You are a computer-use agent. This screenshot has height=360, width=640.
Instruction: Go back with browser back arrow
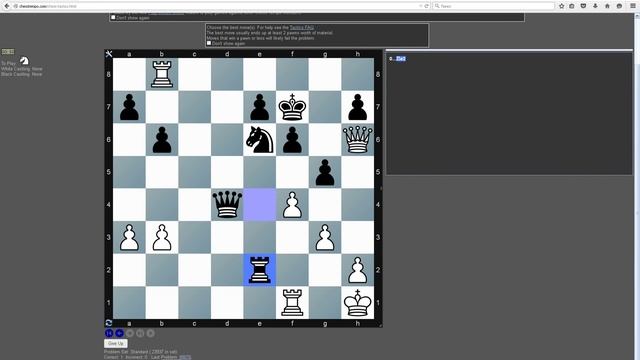coord(7,6)
